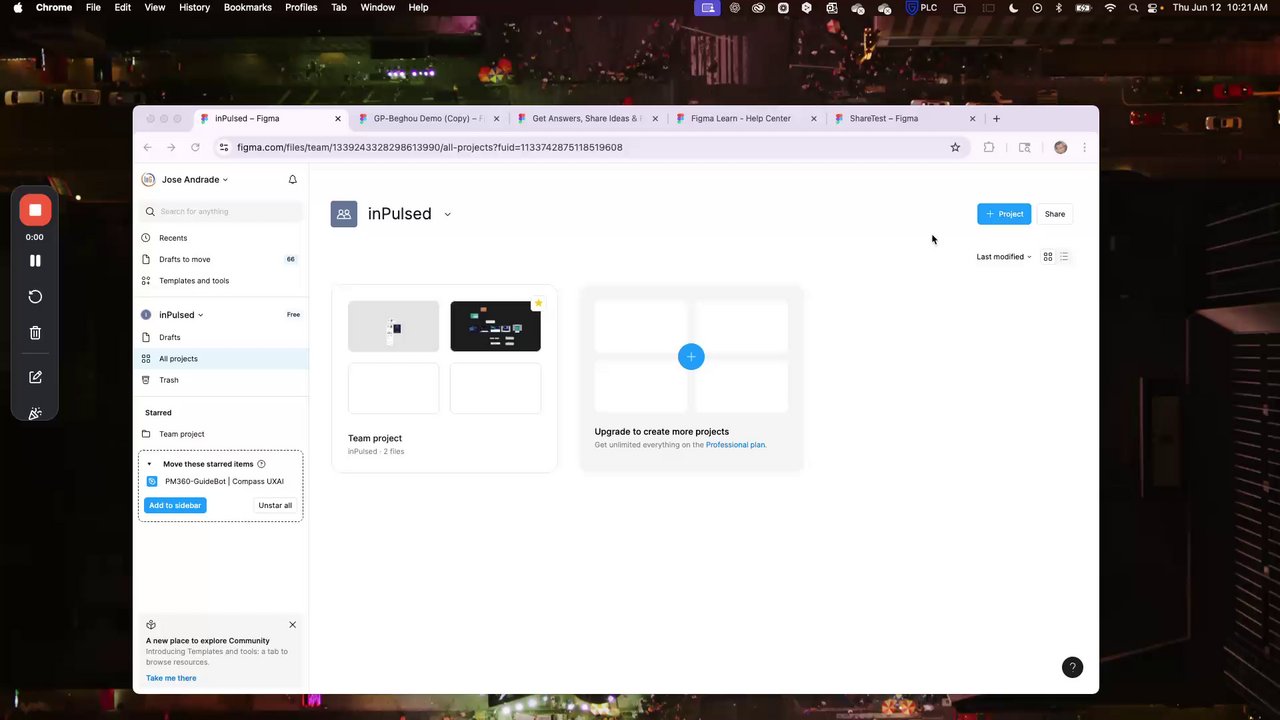Switch to the GP-Beghou Demo (Copy) tab
This screenshot has width=1280, height=720.
tap(429, 118)
